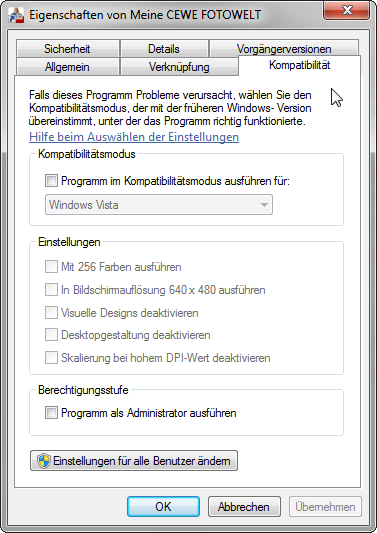377x533 pixels.
Task: Open the Details tab
Action: pyautogui.click(x=164, y=49)
